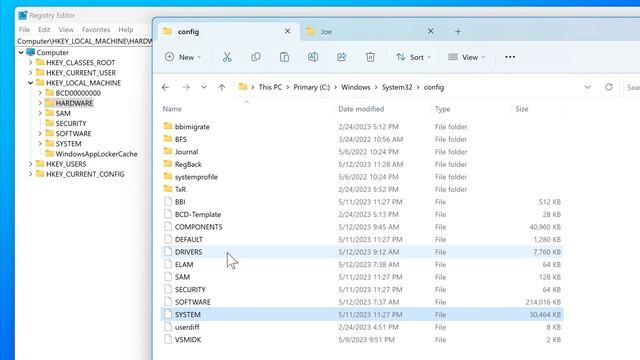Click the Copy icon in Explorer toolbar
Viewport: 640px width, 360px height.
pos(256,57)
